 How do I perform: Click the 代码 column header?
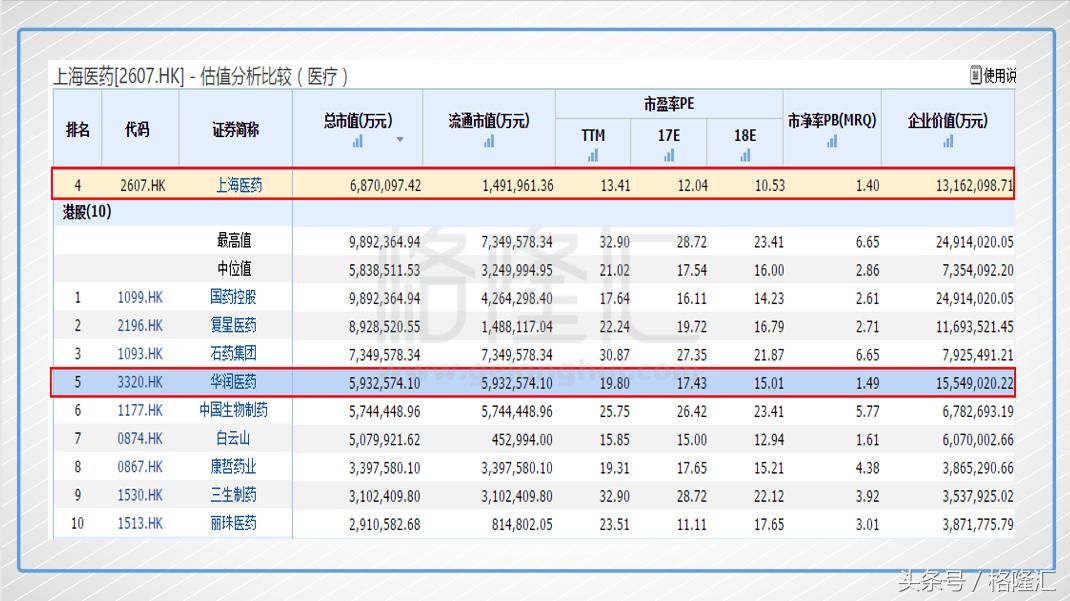click(137, 130)
